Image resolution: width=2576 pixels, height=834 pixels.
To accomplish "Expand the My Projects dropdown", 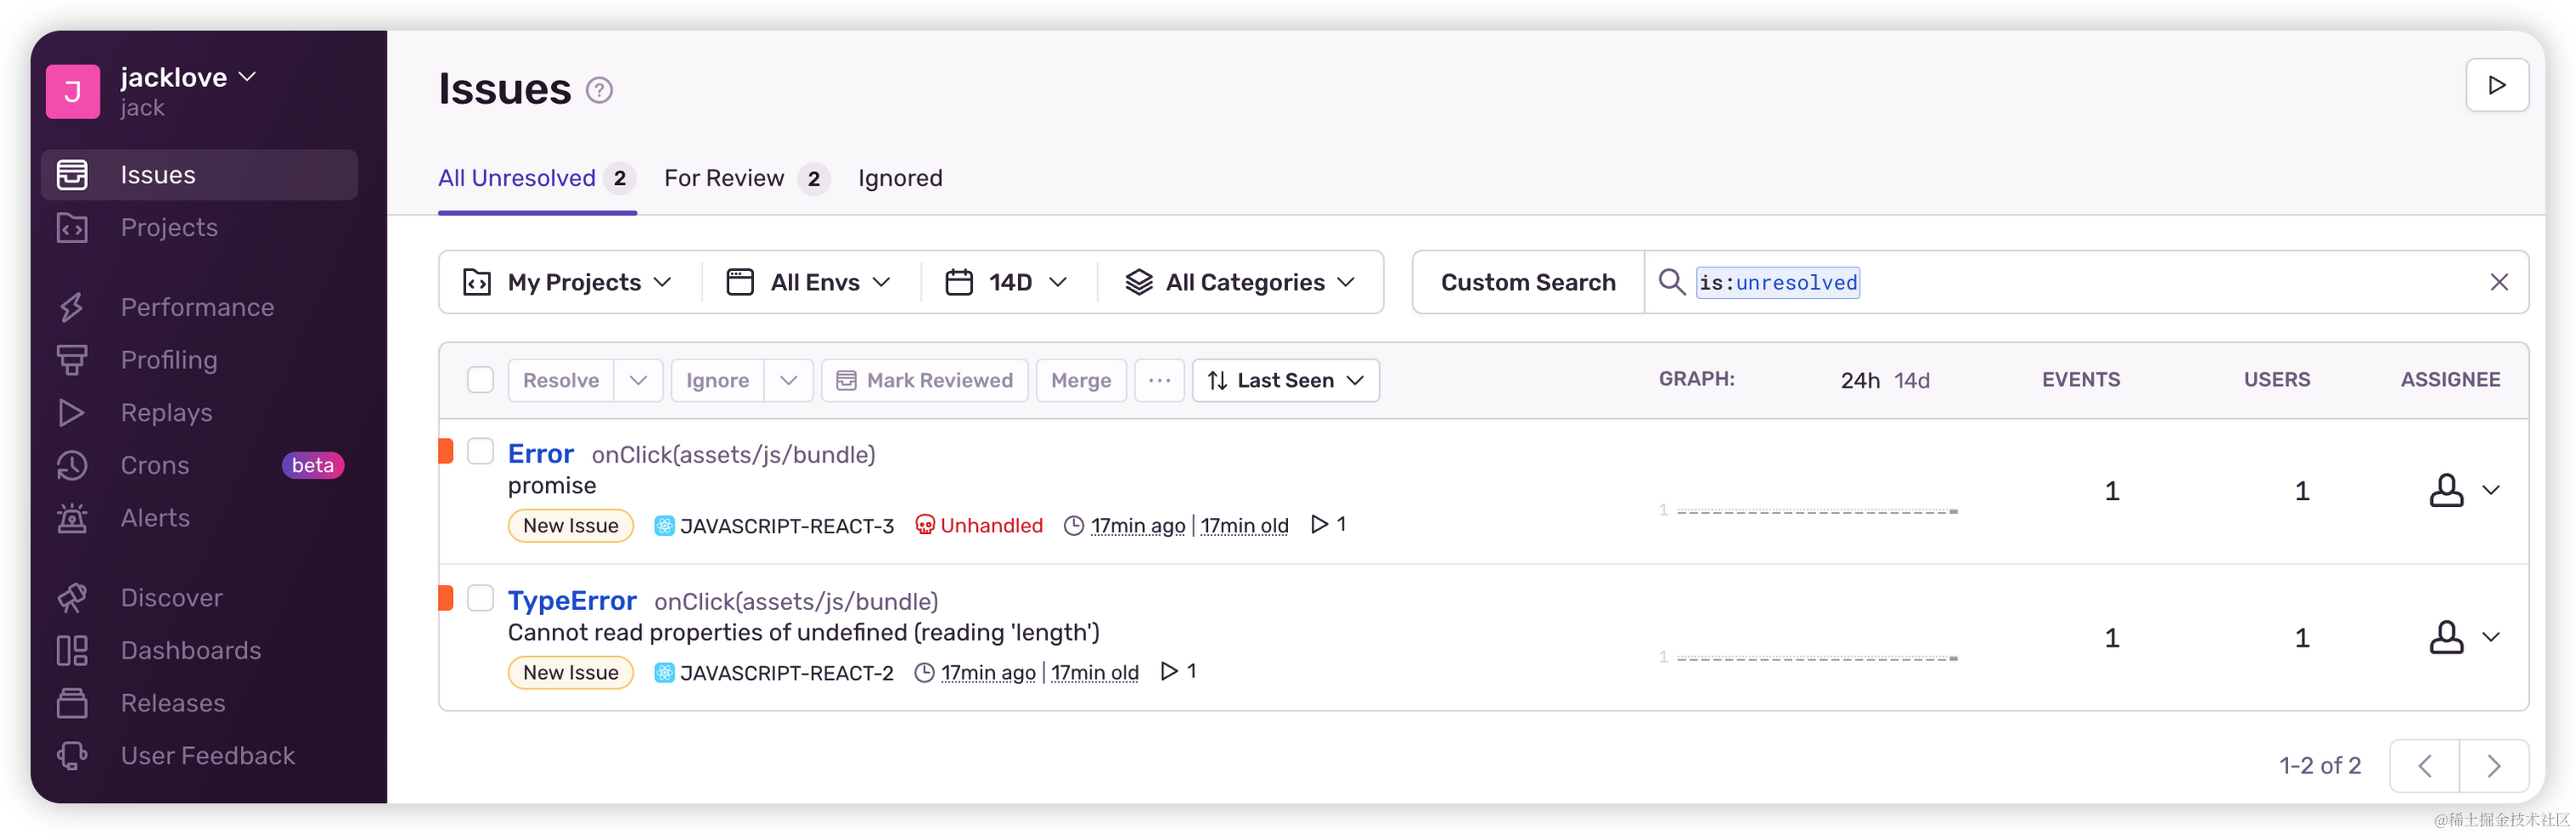I will tap(569, 282).
